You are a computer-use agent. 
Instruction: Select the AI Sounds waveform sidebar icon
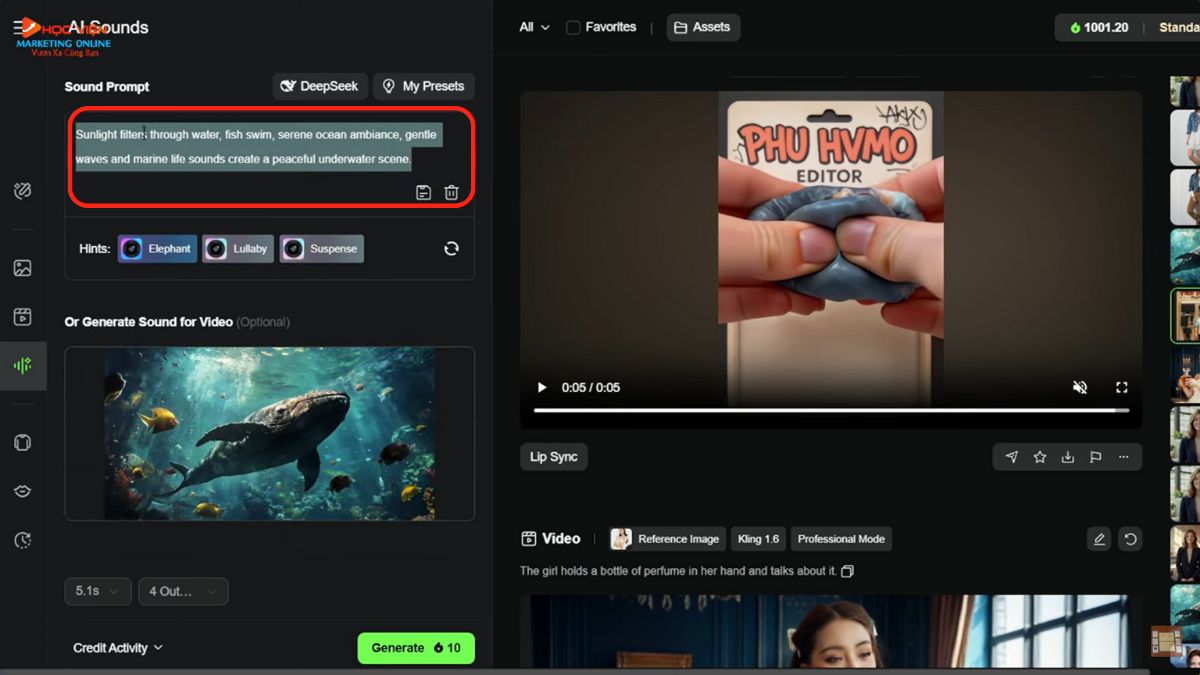tap(22, 365)
